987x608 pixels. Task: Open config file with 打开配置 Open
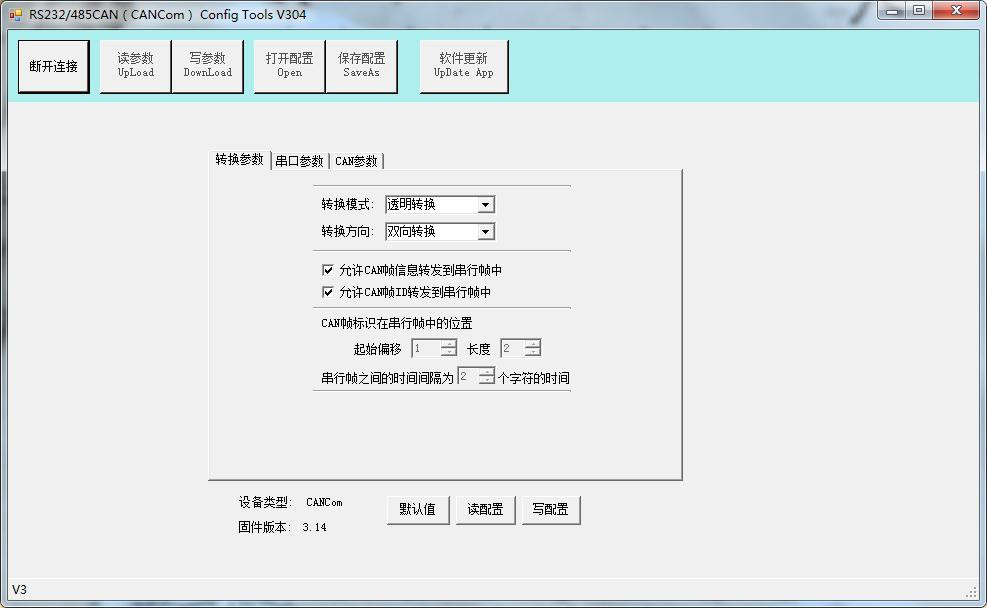point(289,66)
